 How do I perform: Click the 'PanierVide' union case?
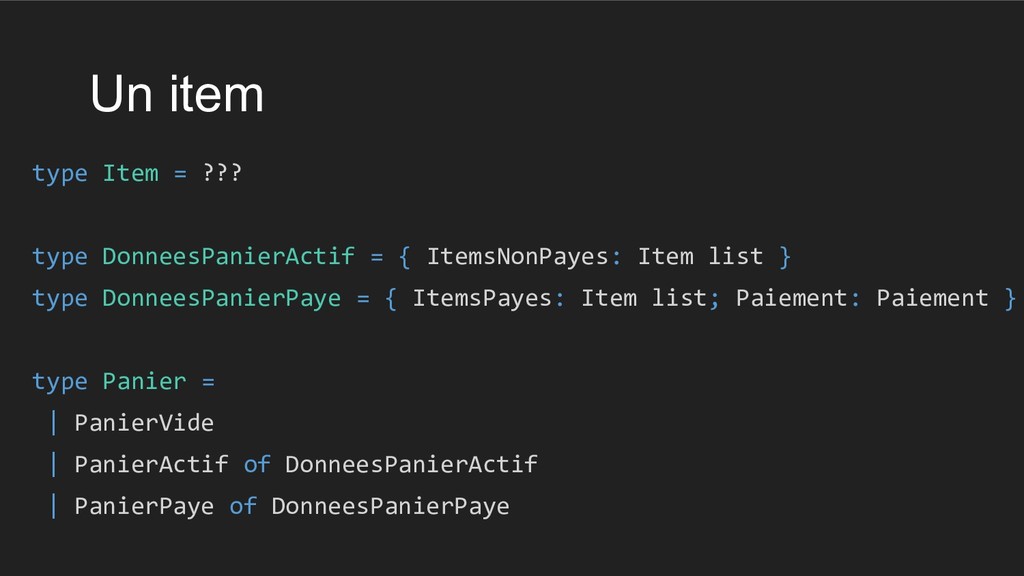pyautogui.click(x=144, y=423)
